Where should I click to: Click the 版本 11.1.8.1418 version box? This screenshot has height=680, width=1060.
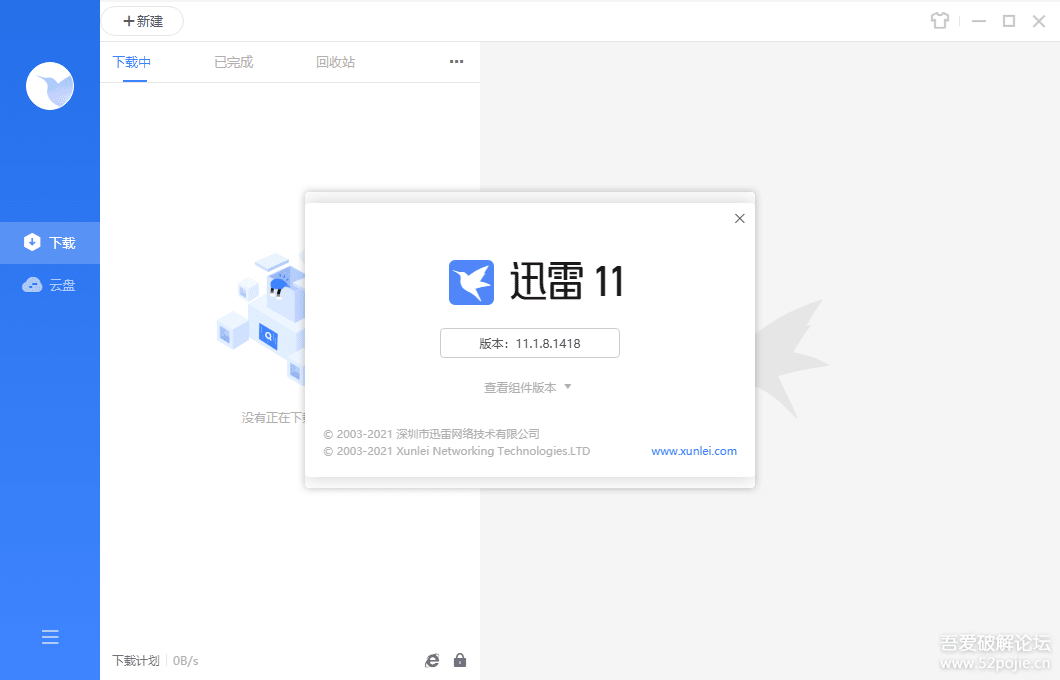[530, 343]
